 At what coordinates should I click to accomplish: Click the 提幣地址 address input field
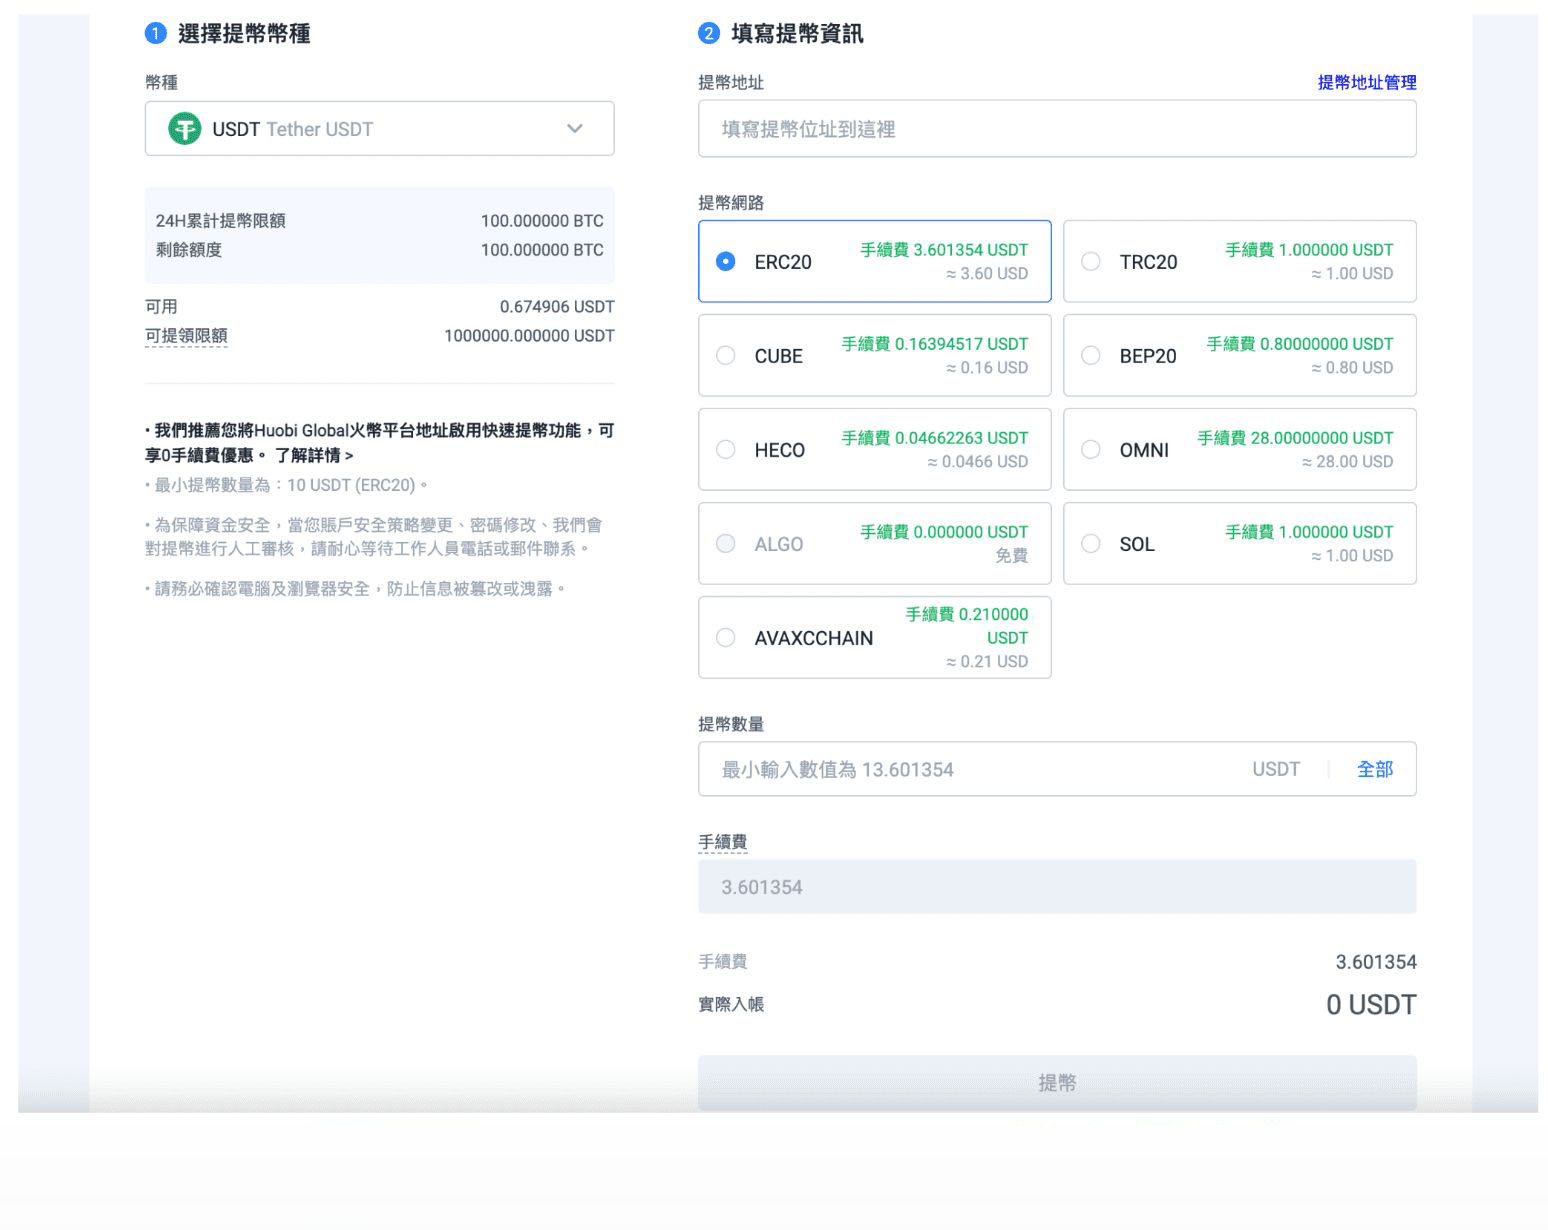coord(1057,129)
